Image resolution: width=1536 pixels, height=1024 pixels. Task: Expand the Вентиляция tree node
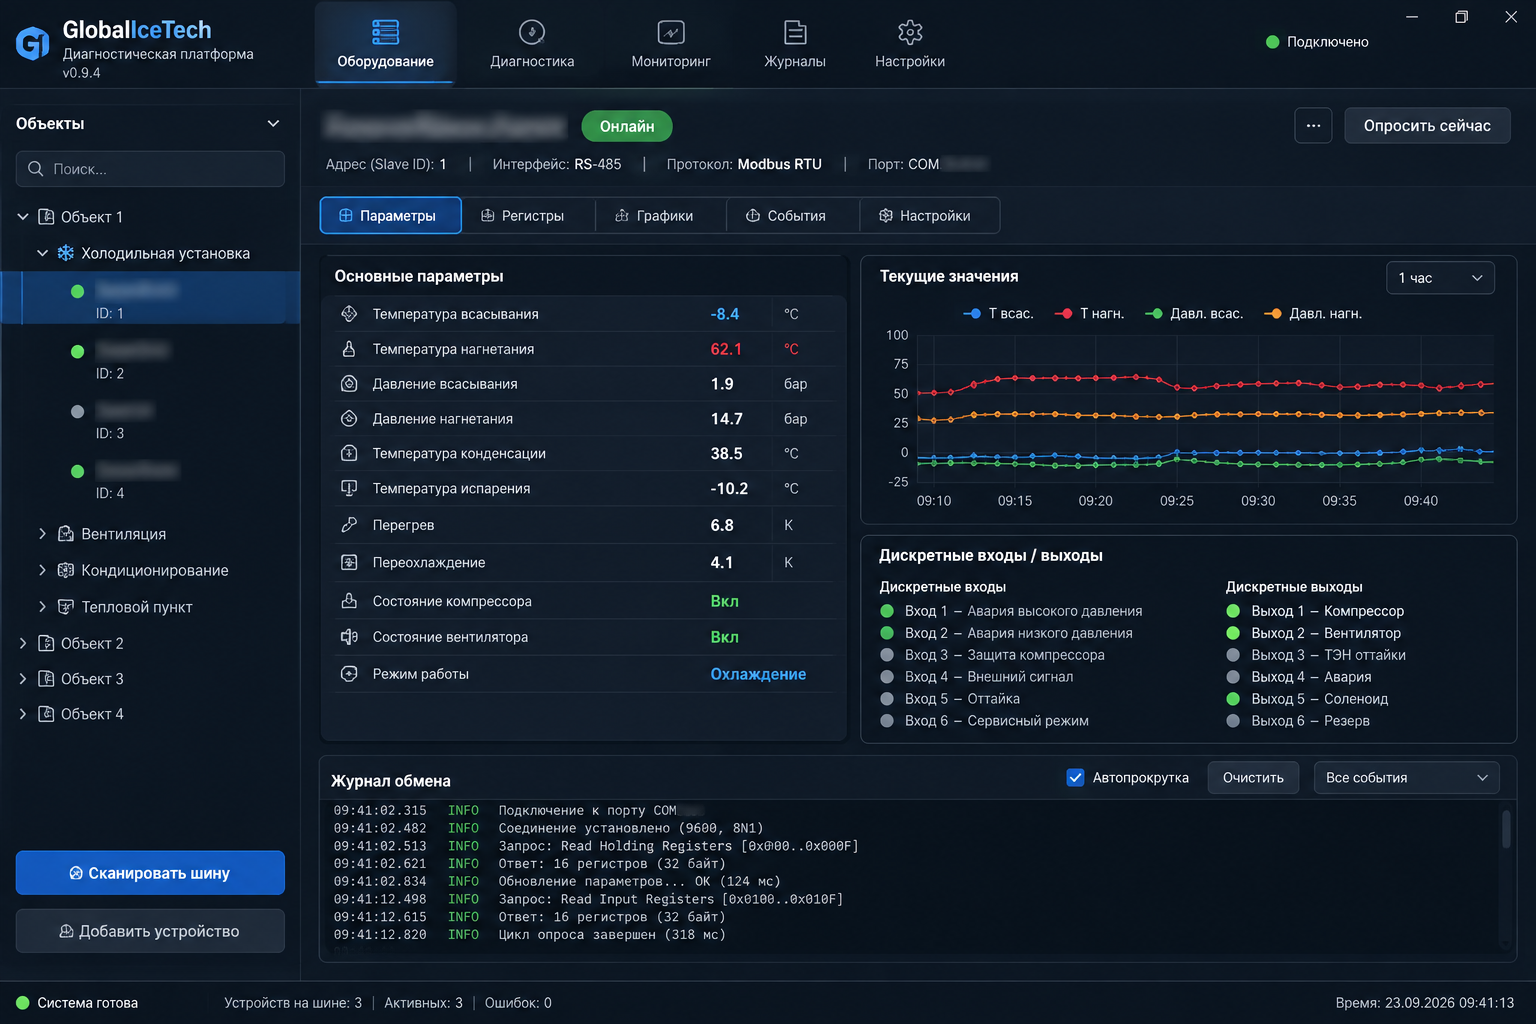42,534
